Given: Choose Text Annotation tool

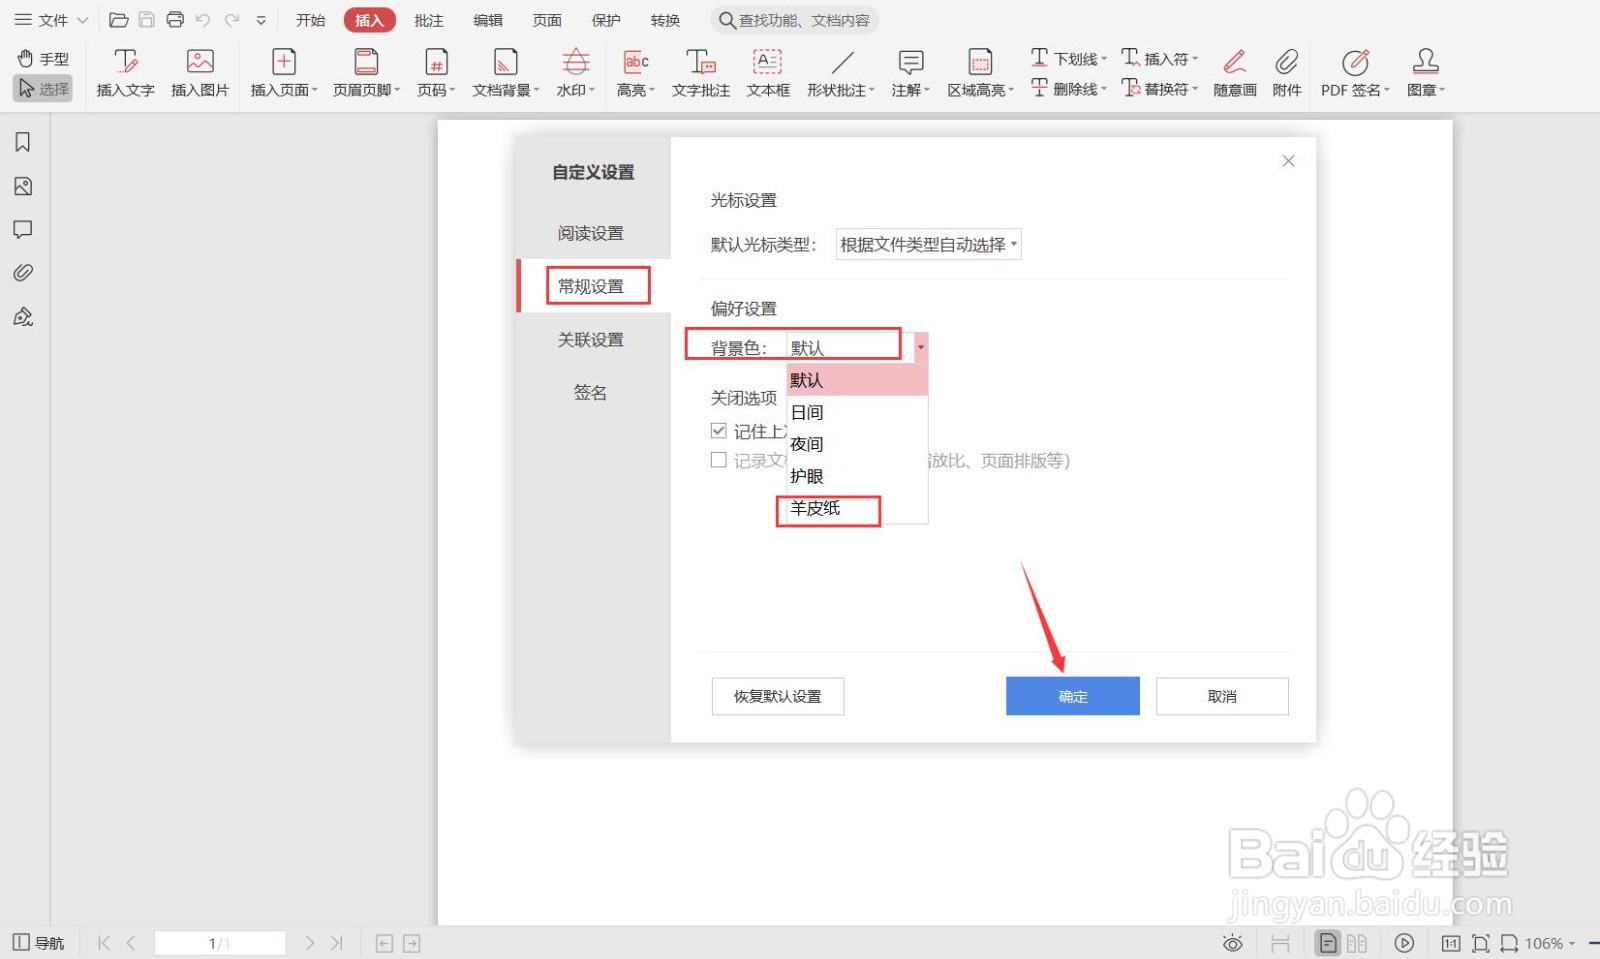Looking at the screenshot, I should click(x=701, y=74).
